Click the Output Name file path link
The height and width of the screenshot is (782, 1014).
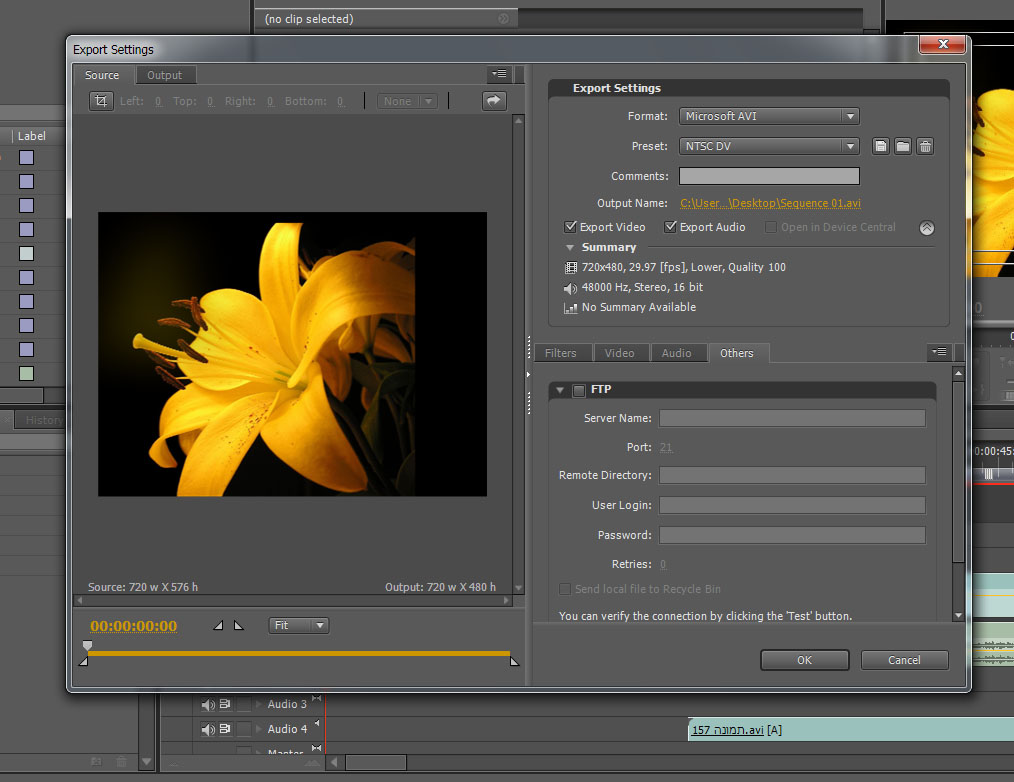tap(770, 203)
